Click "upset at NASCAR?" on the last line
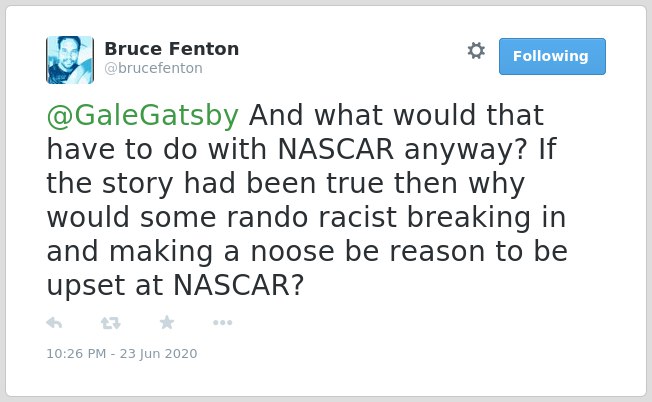Screen dimensions: 652x402 point(175,286)
